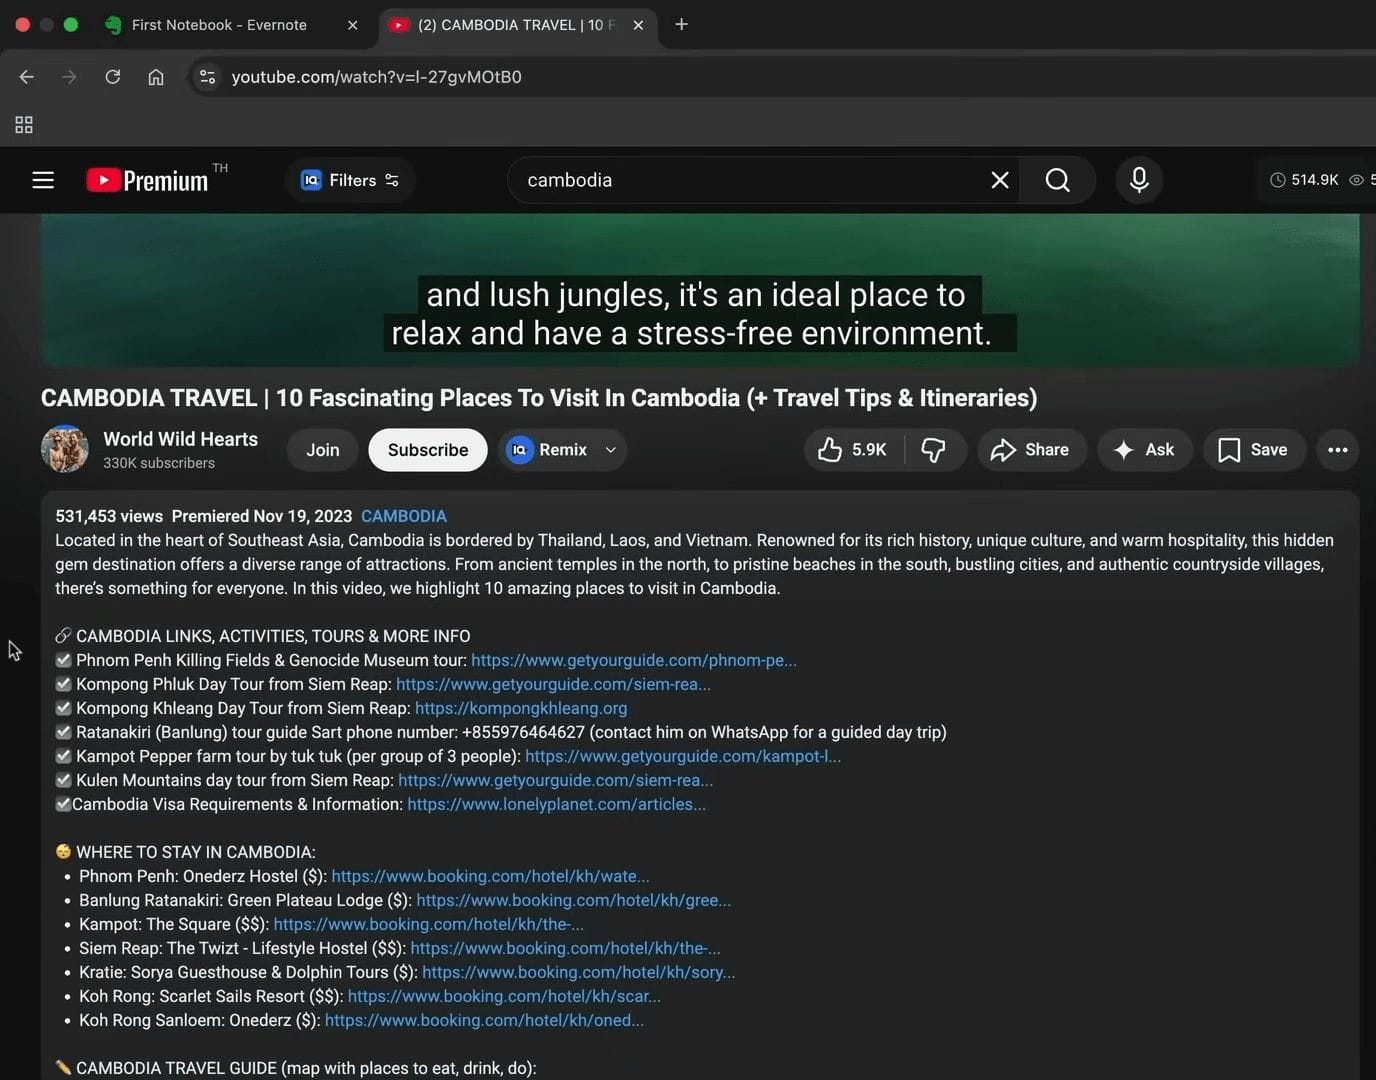The height and width of the screenshot is (1080, 1376).
Task: Open the Filters toggle in header
Action: (x=350, y=180)
